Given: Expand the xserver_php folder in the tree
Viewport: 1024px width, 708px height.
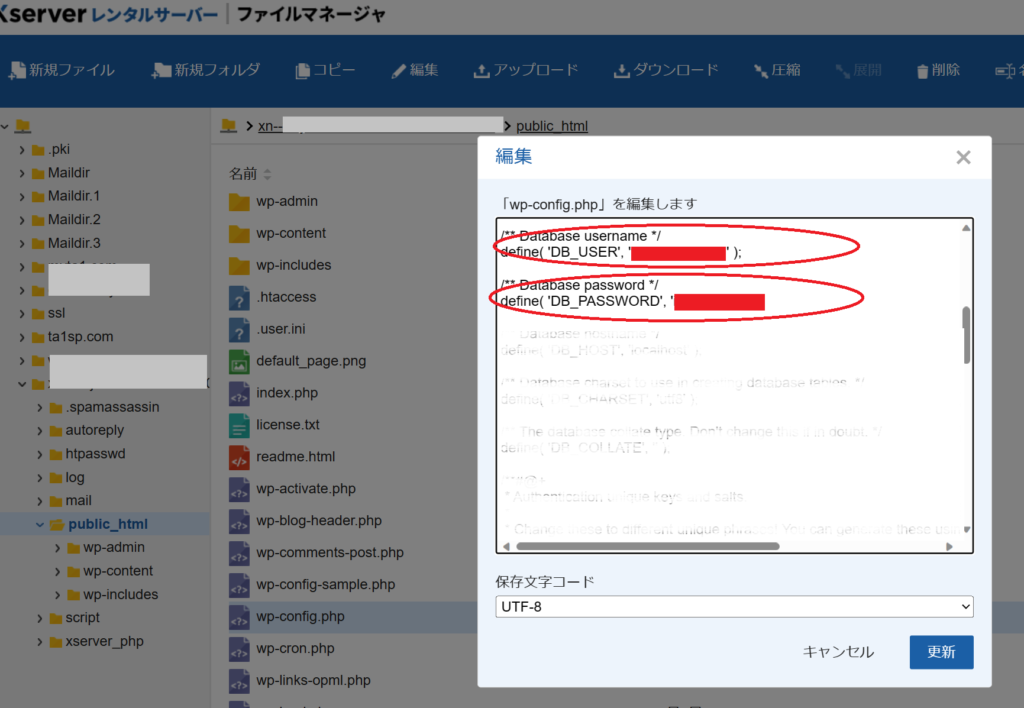Looking at the screenshot, I should click(x=40, y=641).
